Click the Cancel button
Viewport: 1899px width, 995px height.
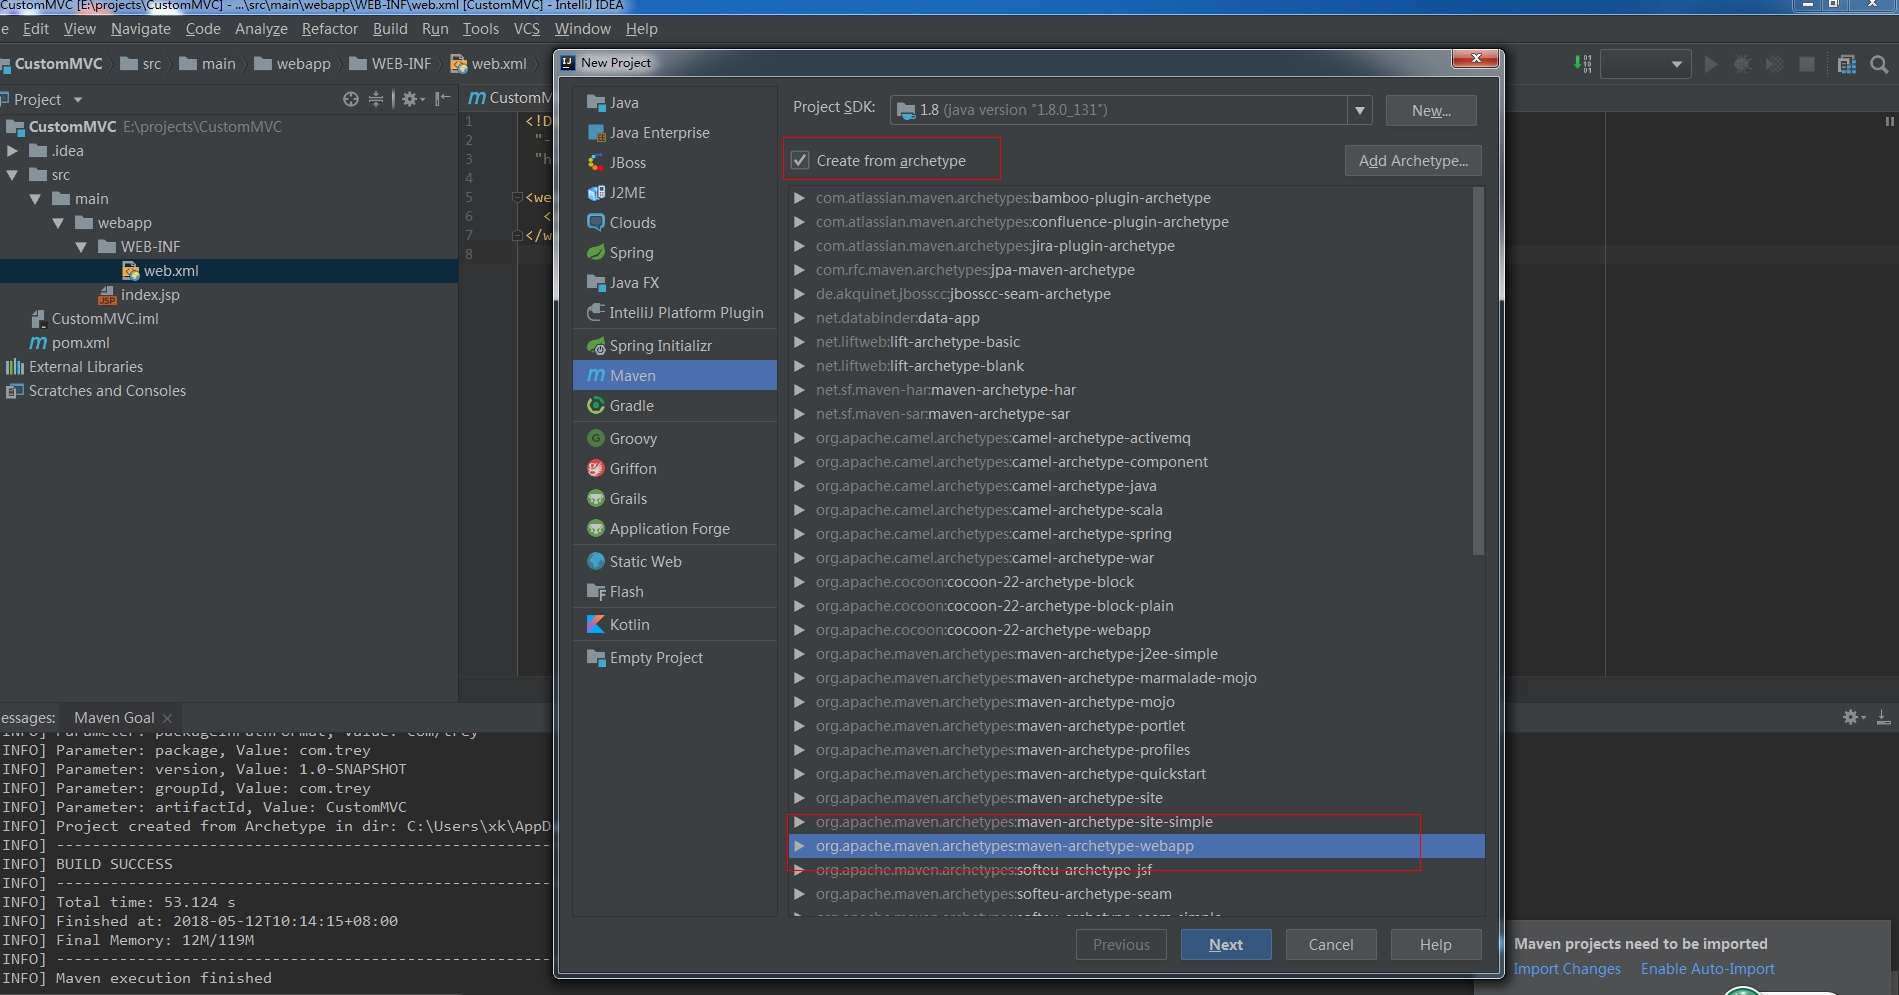pos(1331,945)
